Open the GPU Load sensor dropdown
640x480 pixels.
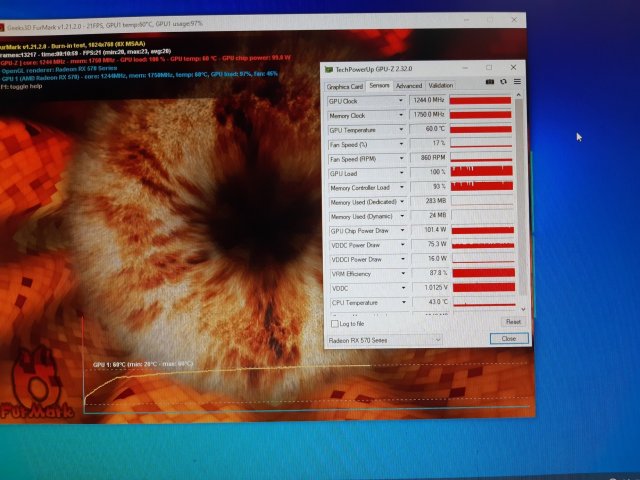[x=402, y=173]
